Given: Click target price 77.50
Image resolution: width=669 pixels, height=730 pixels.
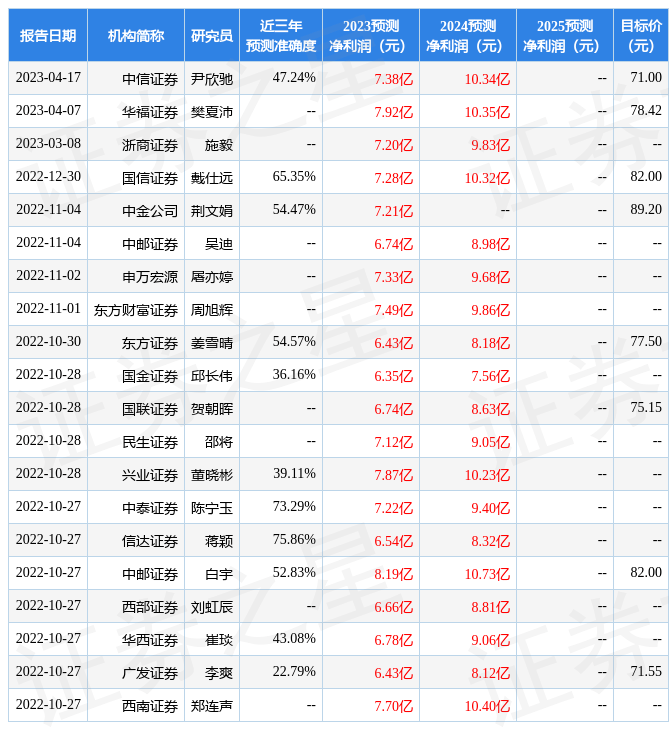Looking at the screenshot, I should point(646,342).
